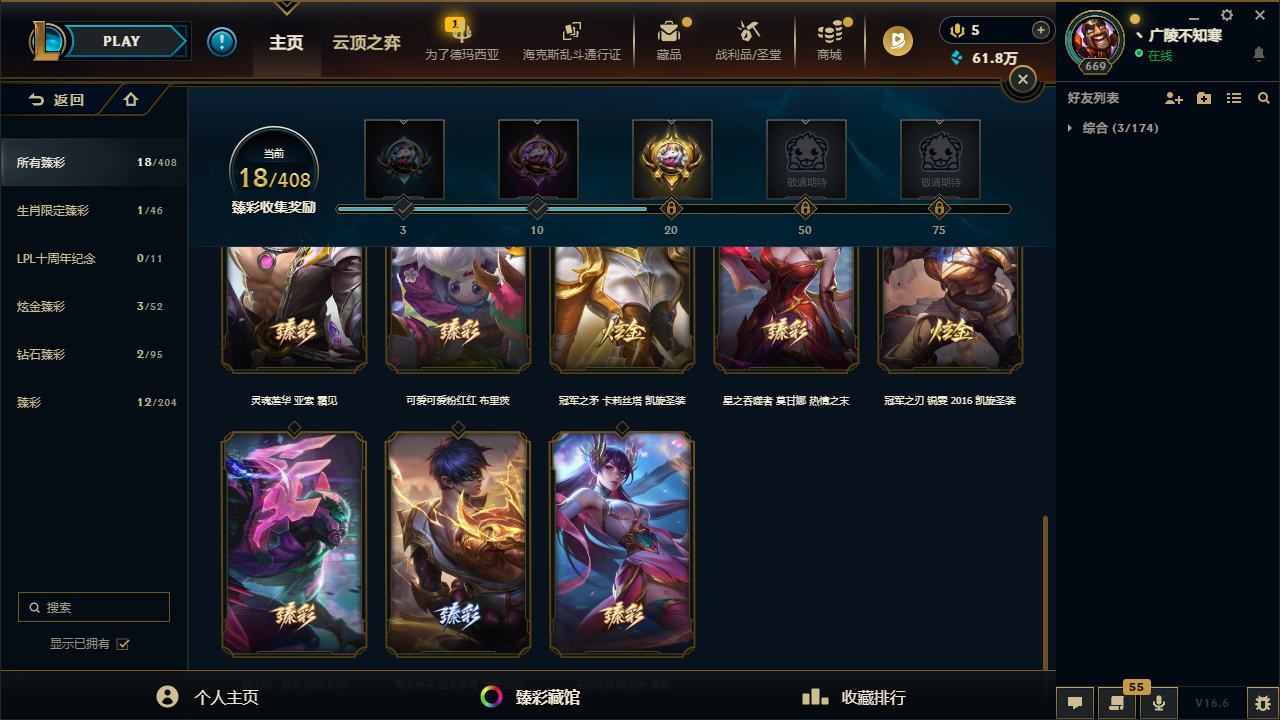Open the add friend icon
The image size is (1280, 720).
1174,98
